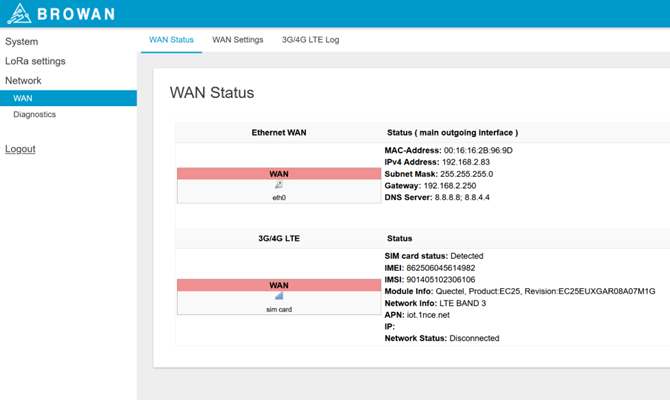This screenshot has width=670, height=400.
Task: Click the empty IP: field label
Action: pos(390,326)
